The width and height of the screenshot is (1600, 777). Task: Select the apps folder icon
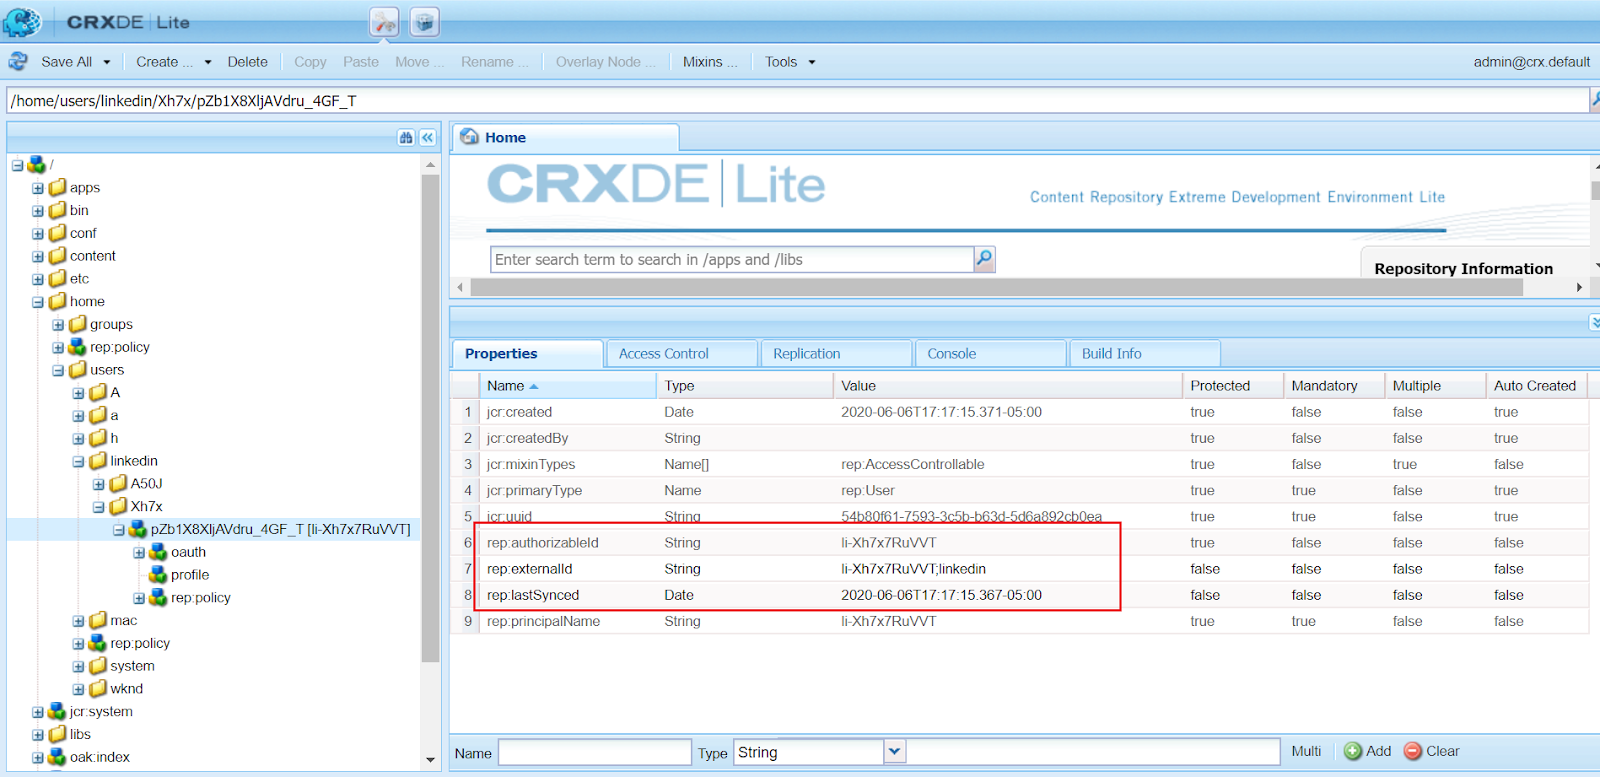[x=58, y=187]
